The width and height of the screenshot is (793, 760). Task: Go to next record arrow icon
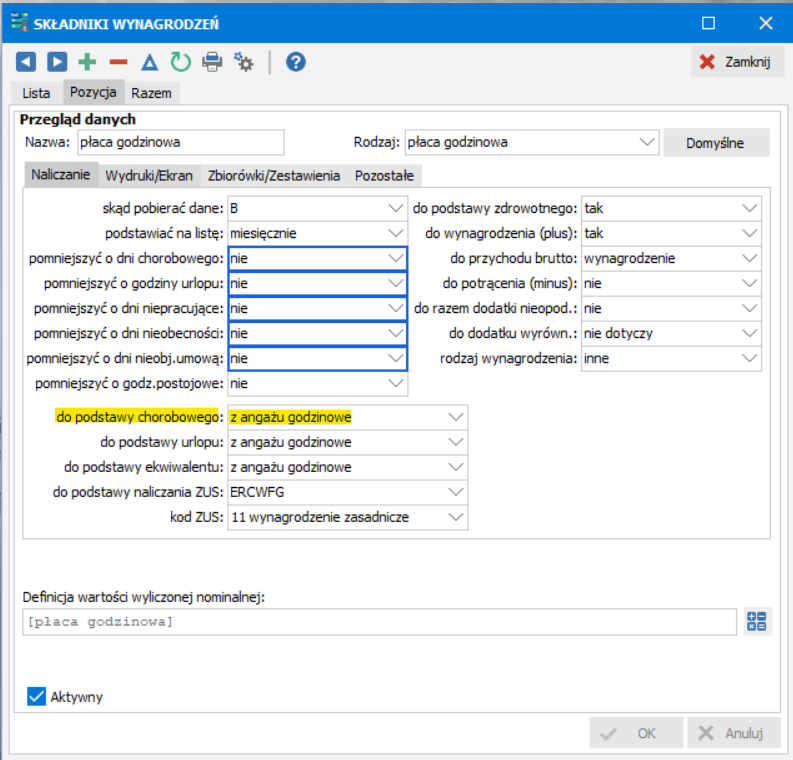pos(57,62)
